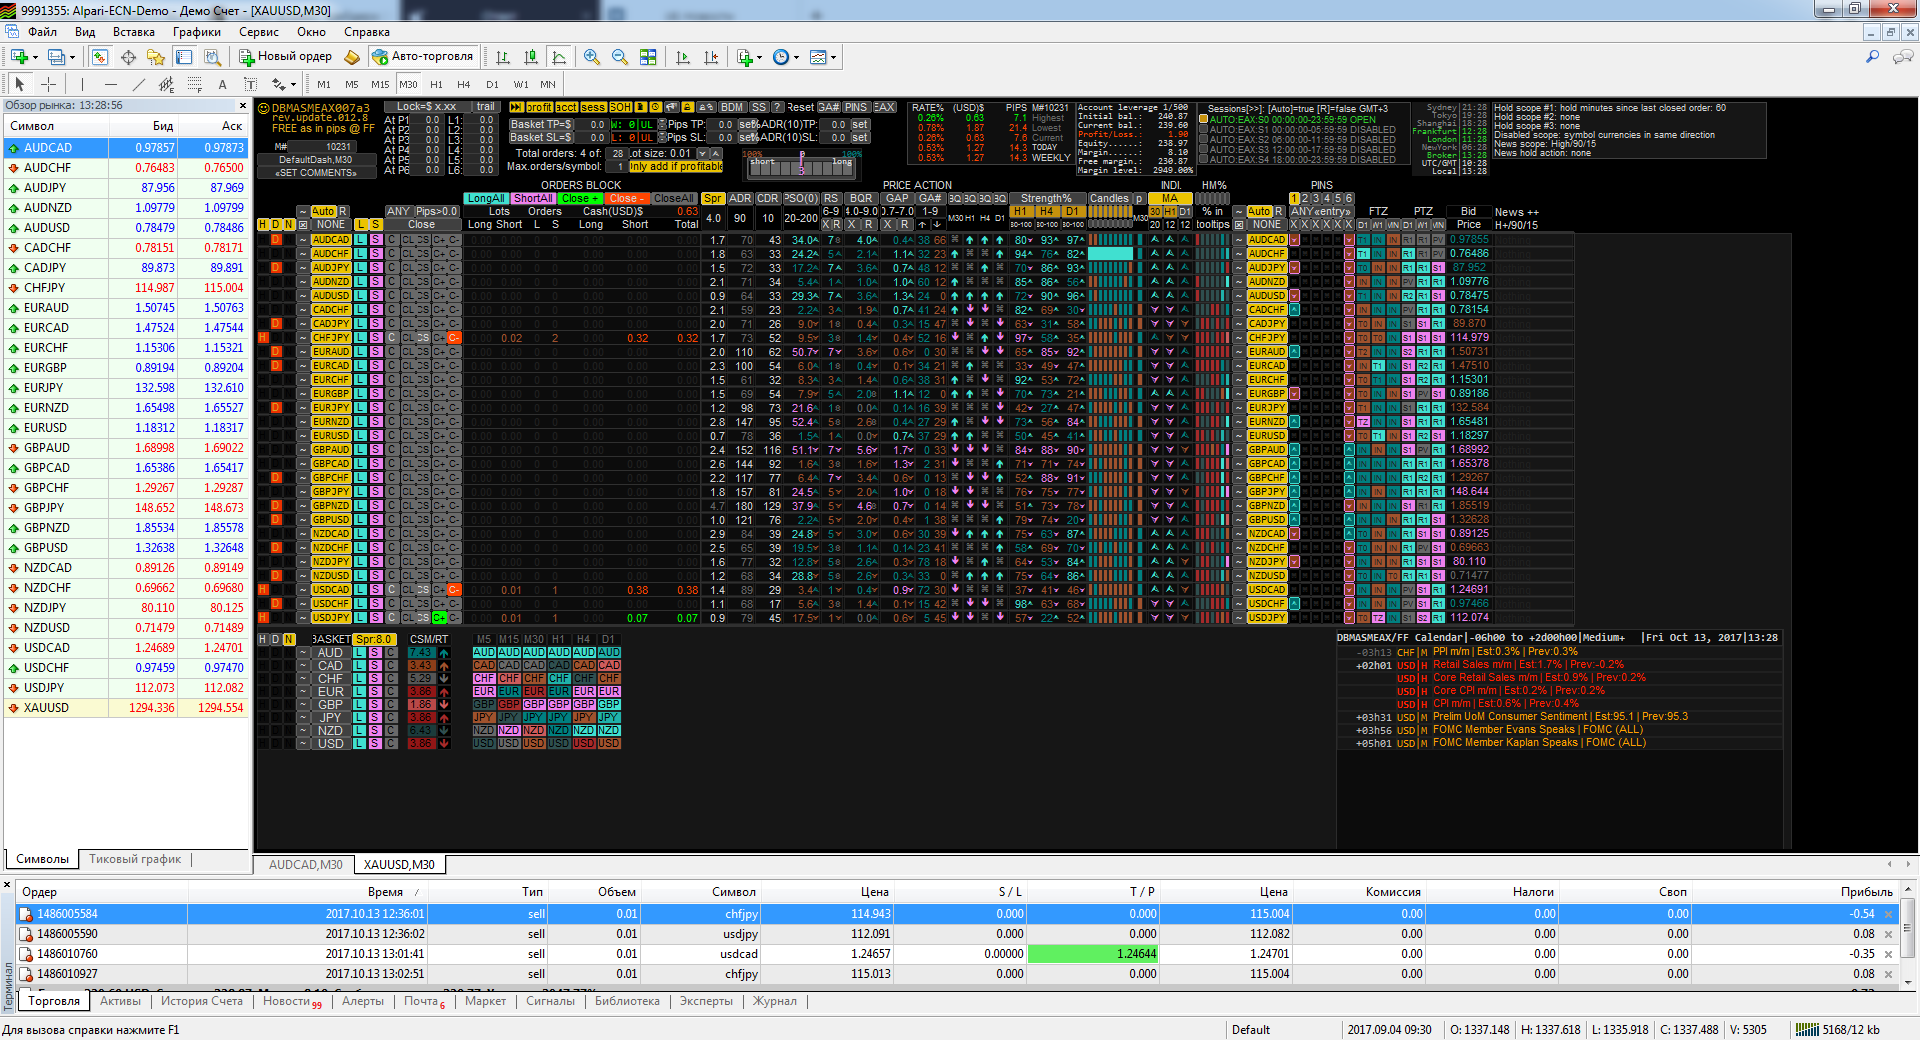
Task: Open the Сервис menu
Action: point(259,32)
